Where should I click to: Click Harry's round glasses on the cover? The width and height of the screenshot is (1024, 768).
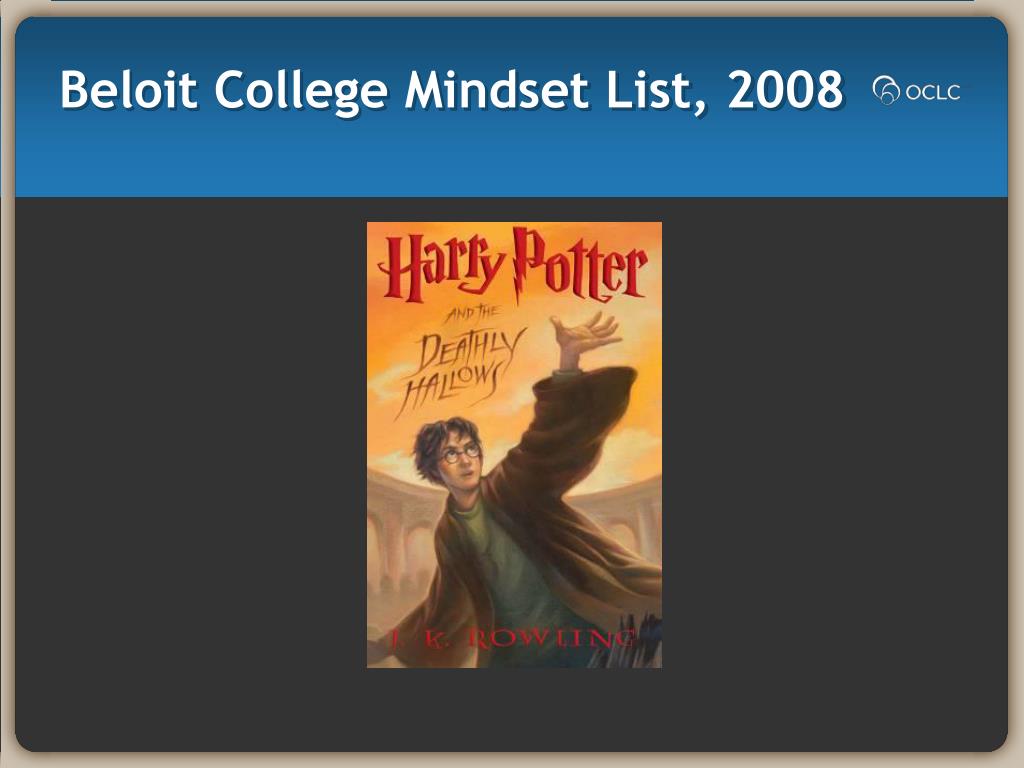(461, 453)
